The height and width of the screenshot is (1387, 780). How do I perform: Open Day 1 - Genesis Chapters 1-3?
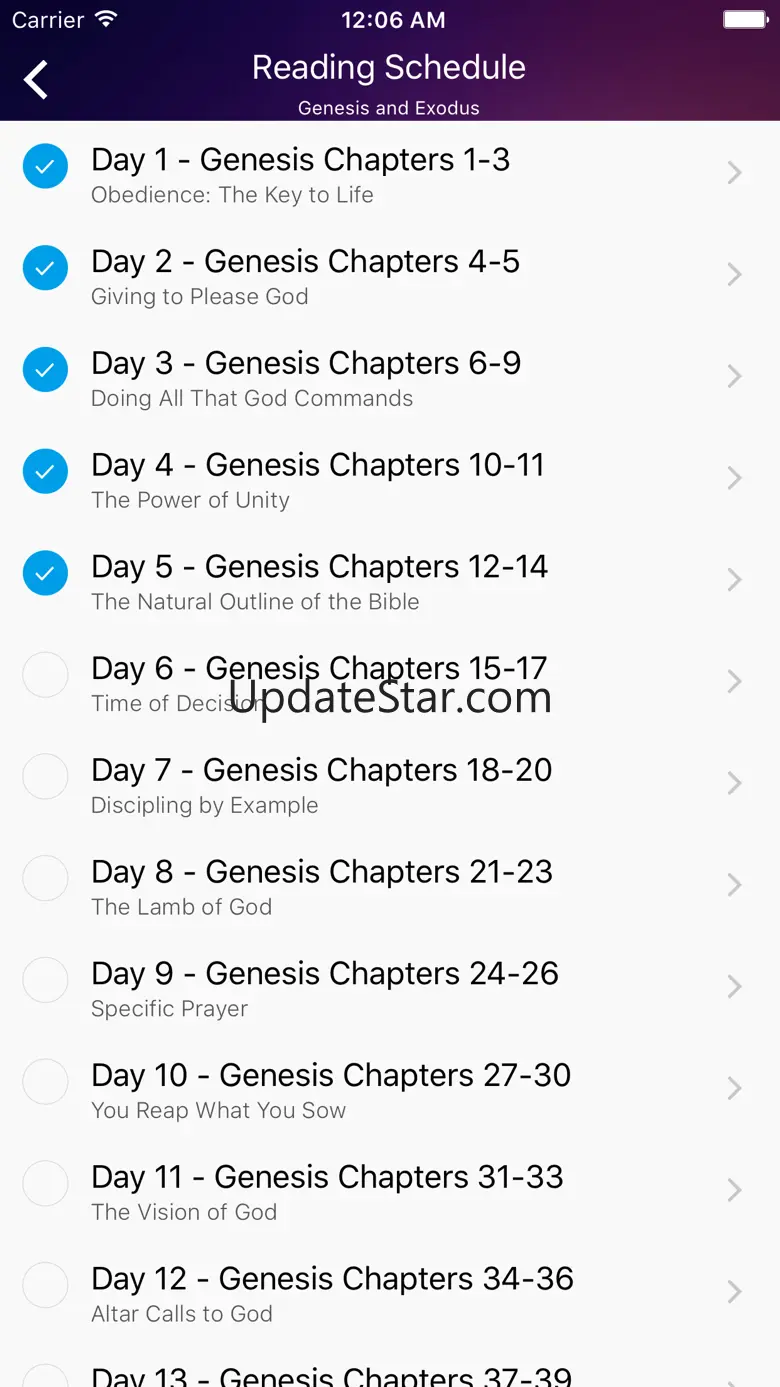tap(300, 160)
